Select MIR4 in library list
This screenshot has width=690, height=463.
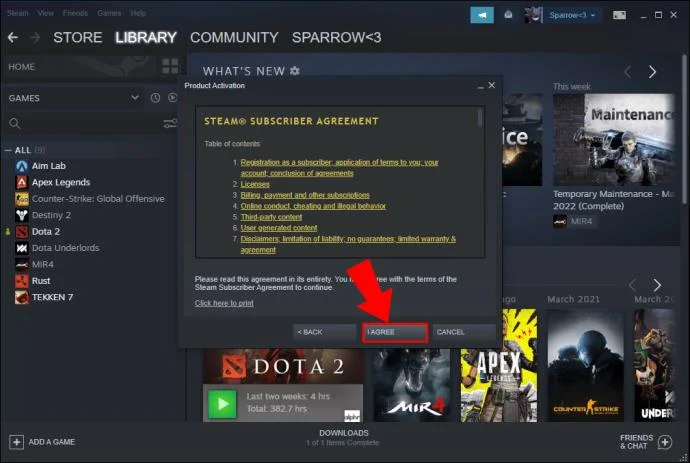click(x=43, y=264)
